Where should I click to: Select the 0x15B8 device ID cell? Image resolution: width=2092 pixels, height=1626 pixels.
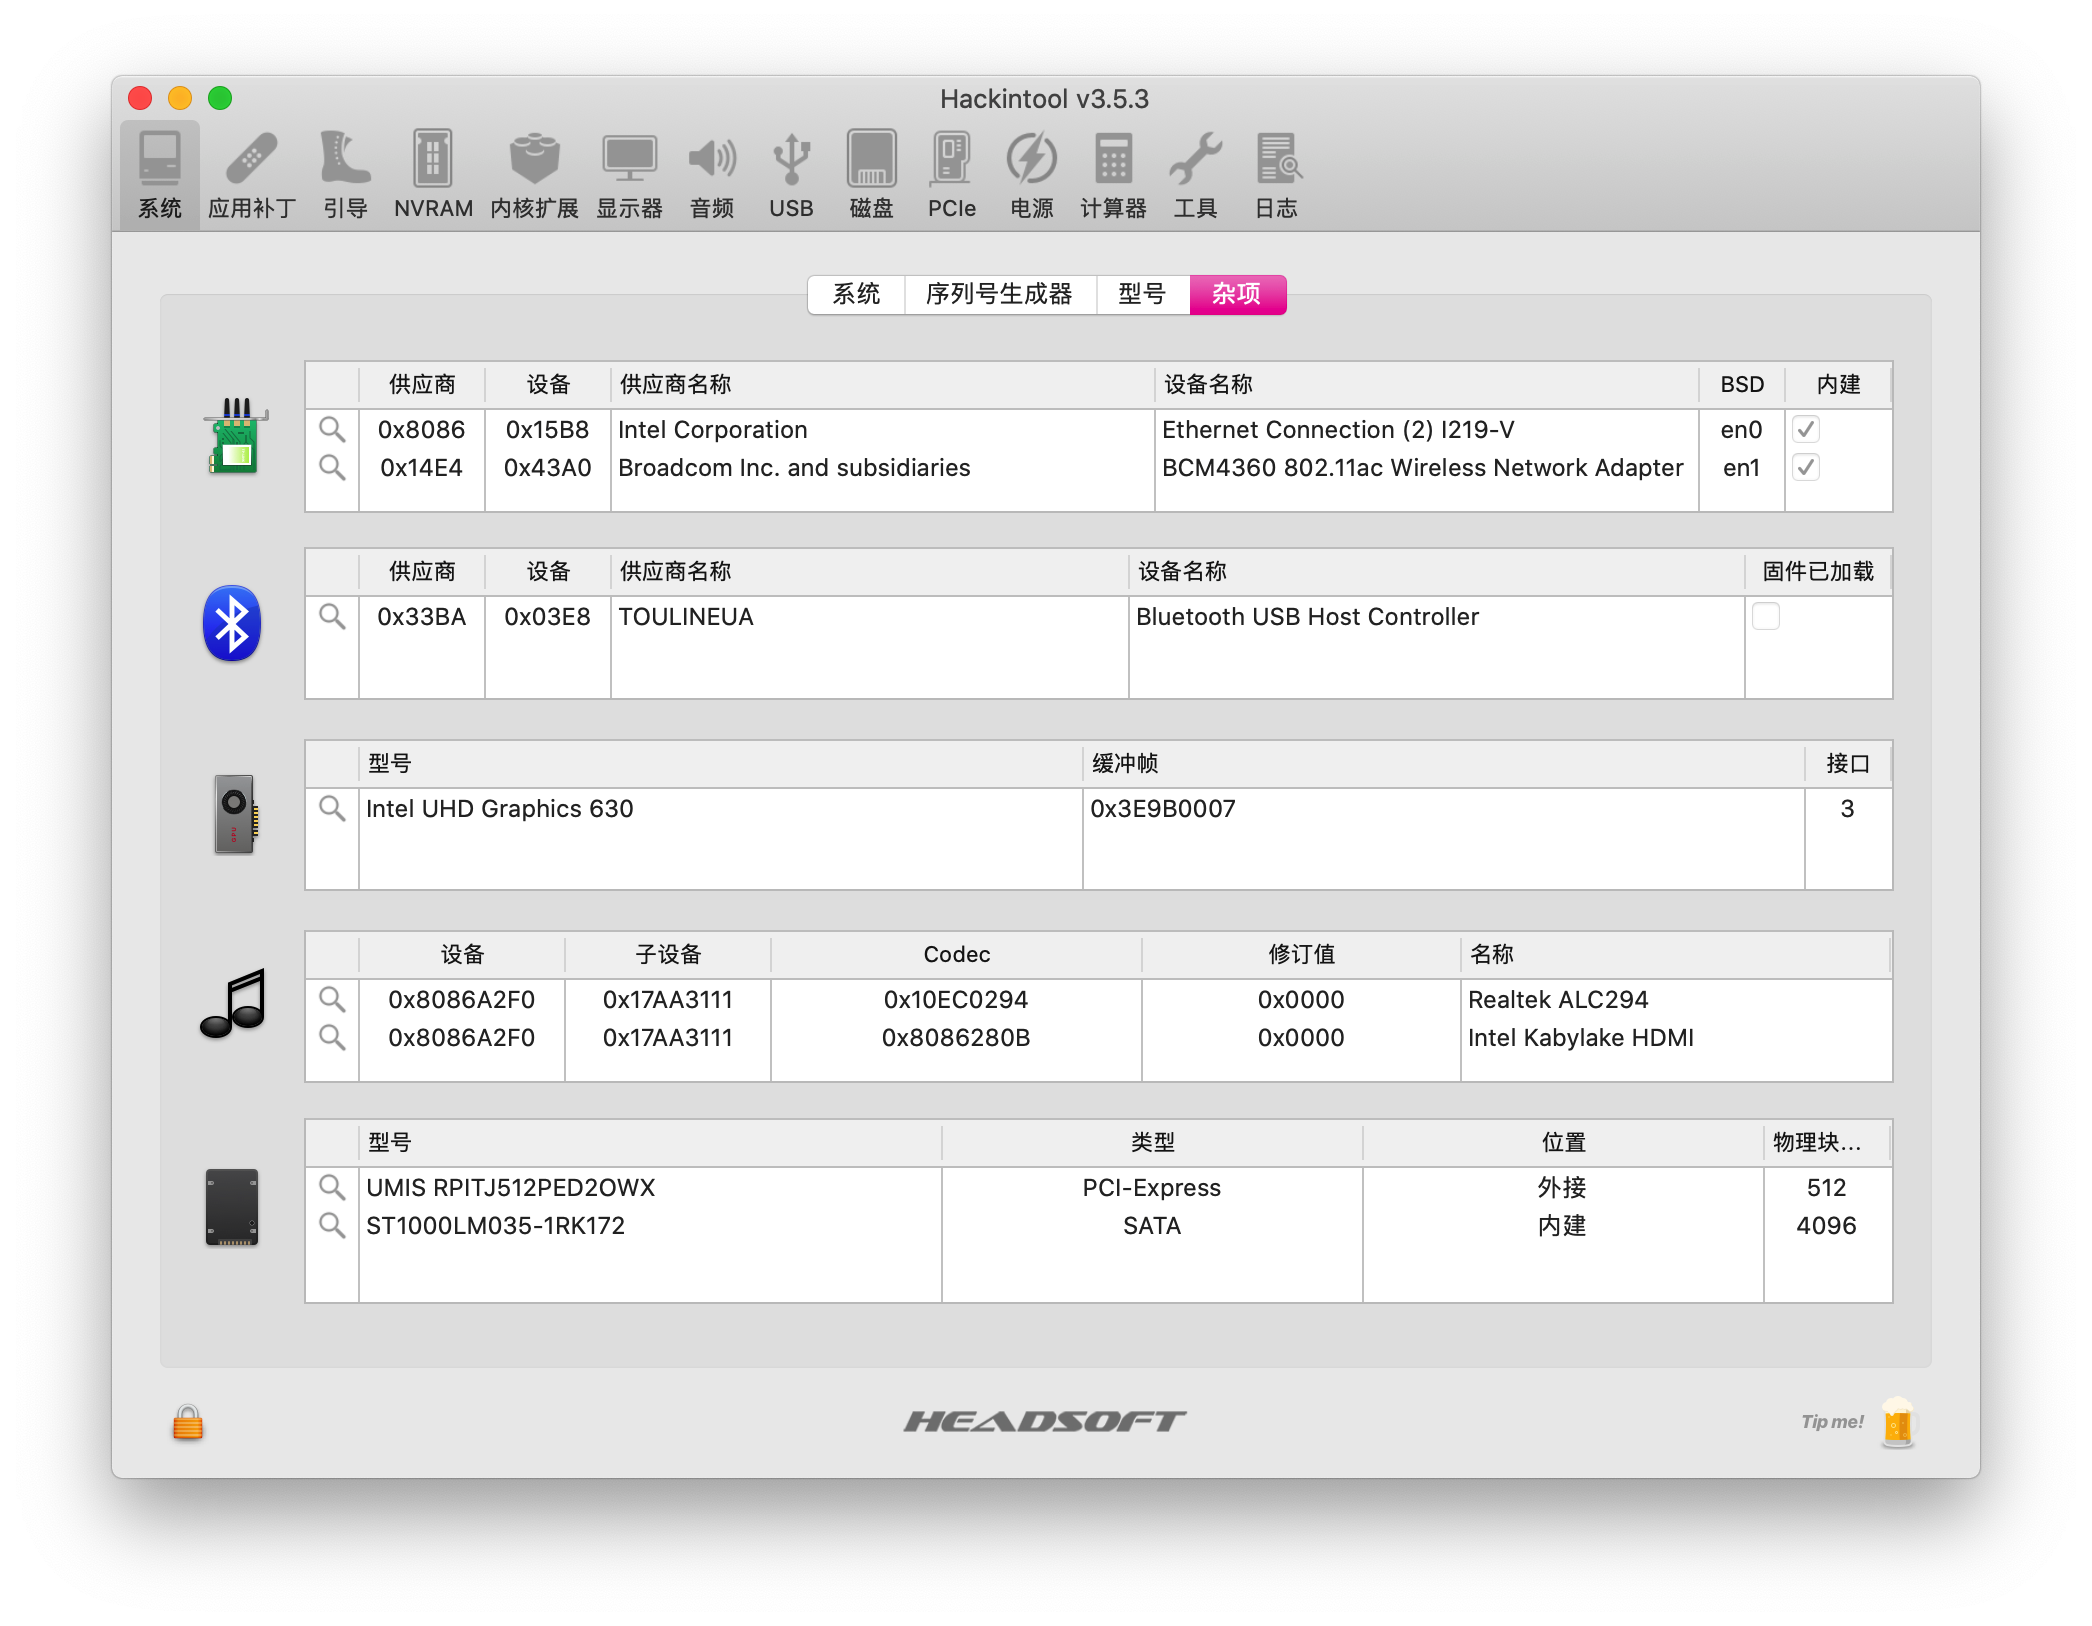tap(547, 430)
